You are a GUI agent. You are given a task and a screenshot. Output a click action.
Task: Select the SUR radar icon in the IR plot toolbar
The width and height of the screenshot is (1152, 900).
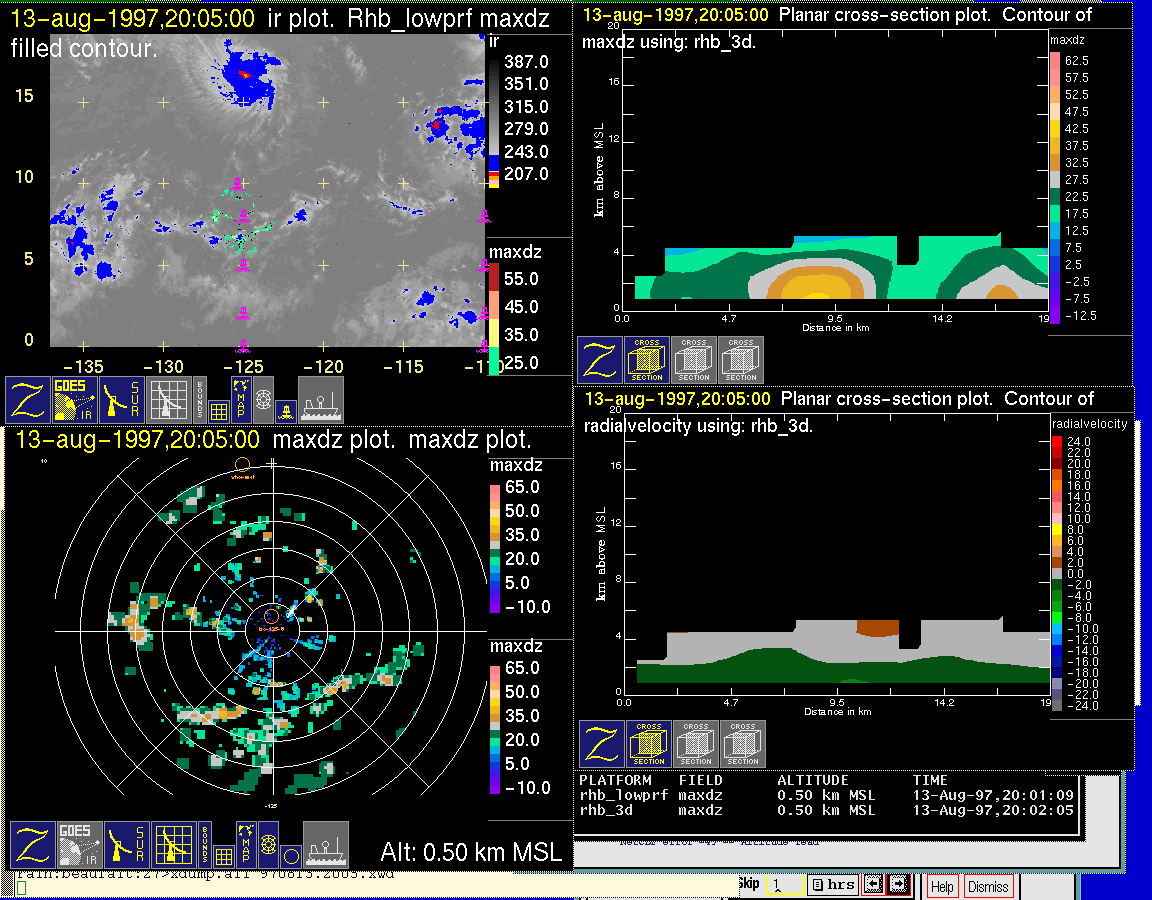pos(121,399)
